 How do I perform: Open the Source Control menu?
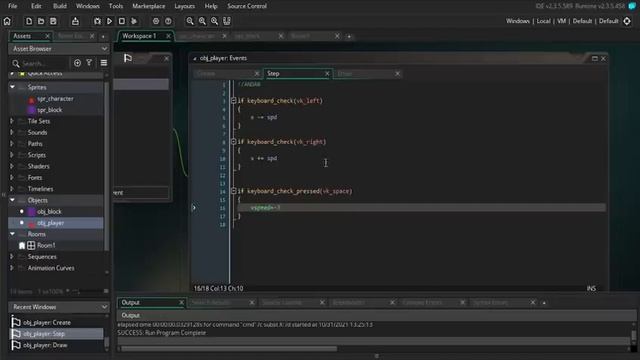pyautogui.click(x=247, y=6)
